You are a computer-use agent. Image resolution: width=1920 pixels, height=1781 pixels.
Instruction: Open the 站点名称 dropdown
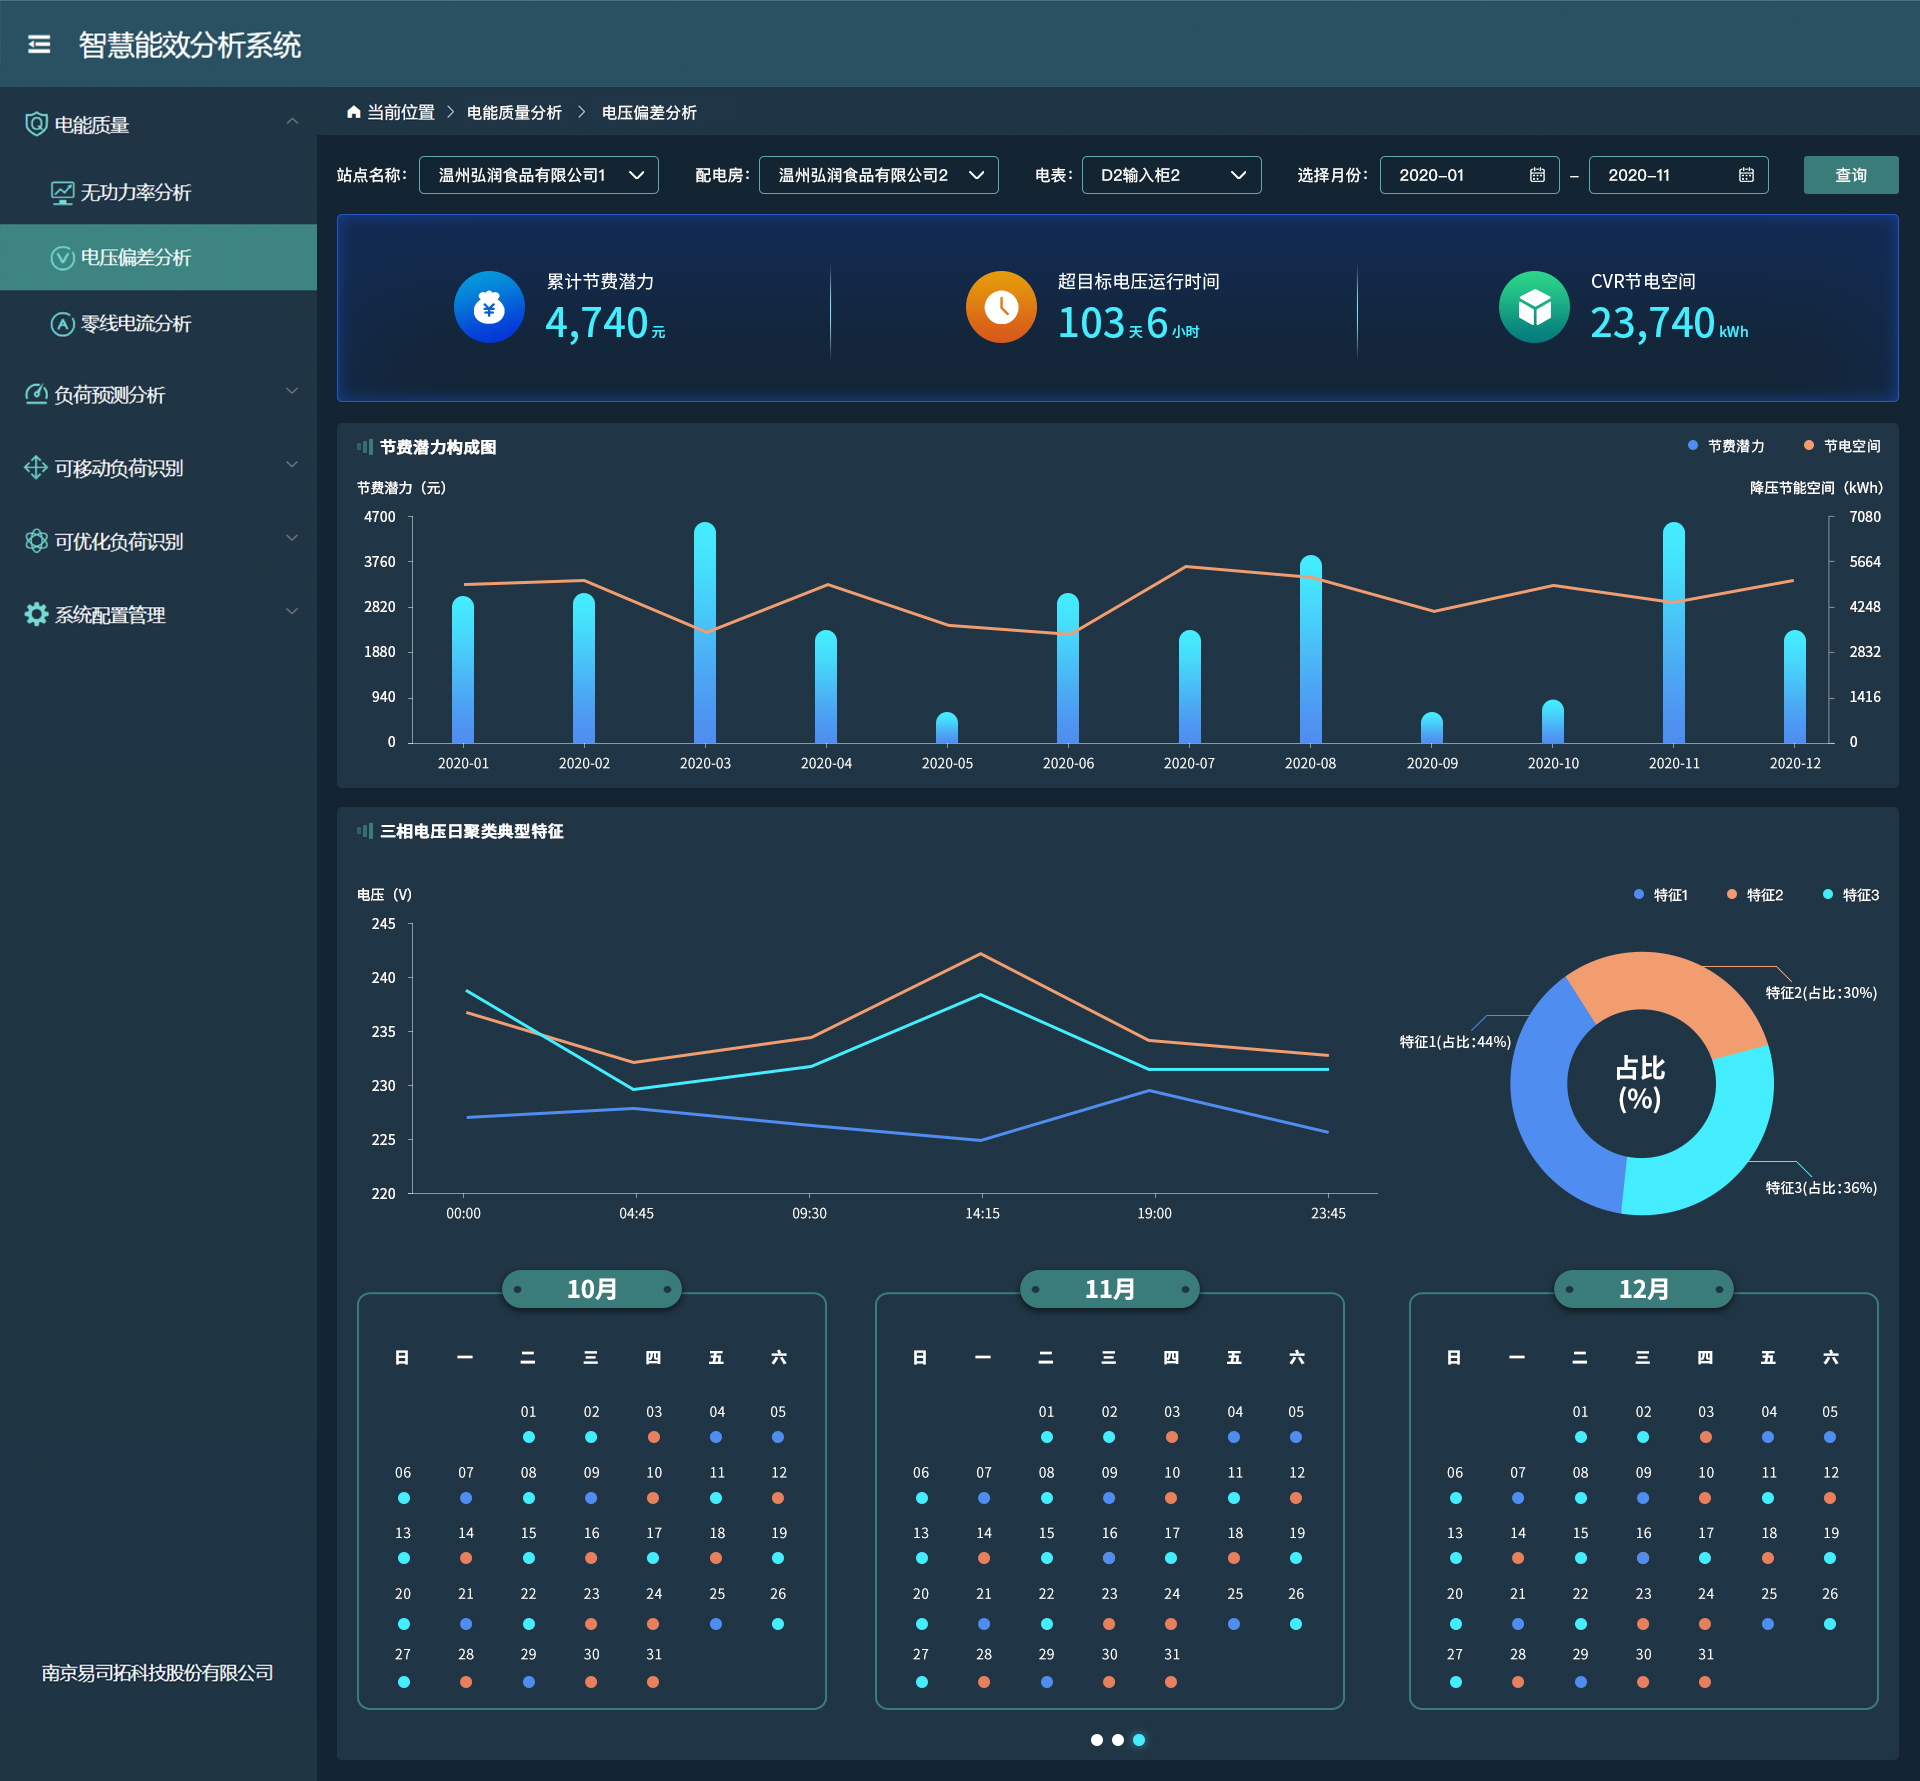(538, 175)
